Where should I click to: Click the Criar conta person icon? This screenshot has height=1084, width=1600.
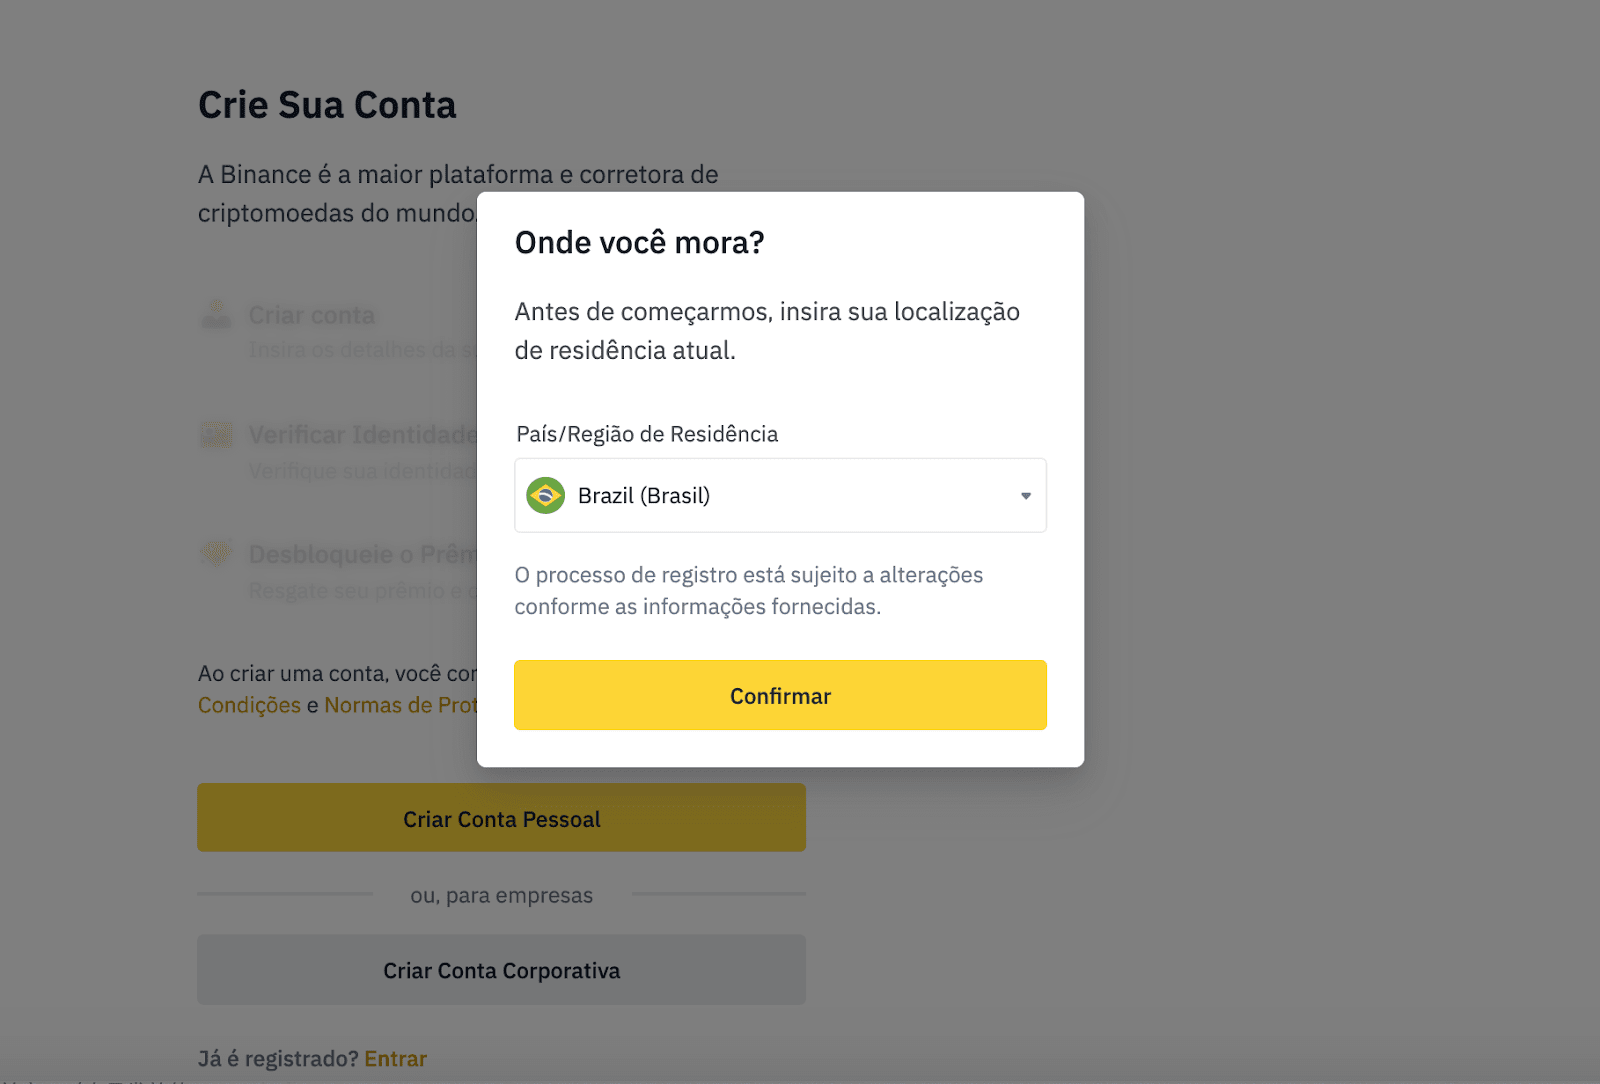coord(216,314)
